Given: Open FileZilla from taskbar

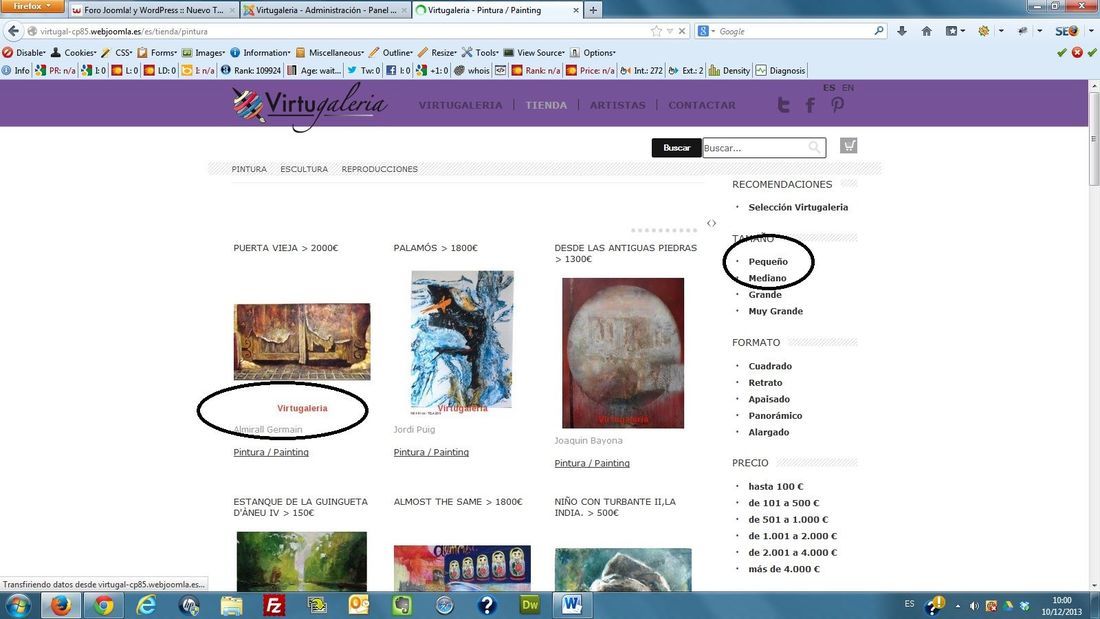Looking at the screenshot, I should click(x=274, y=605).
